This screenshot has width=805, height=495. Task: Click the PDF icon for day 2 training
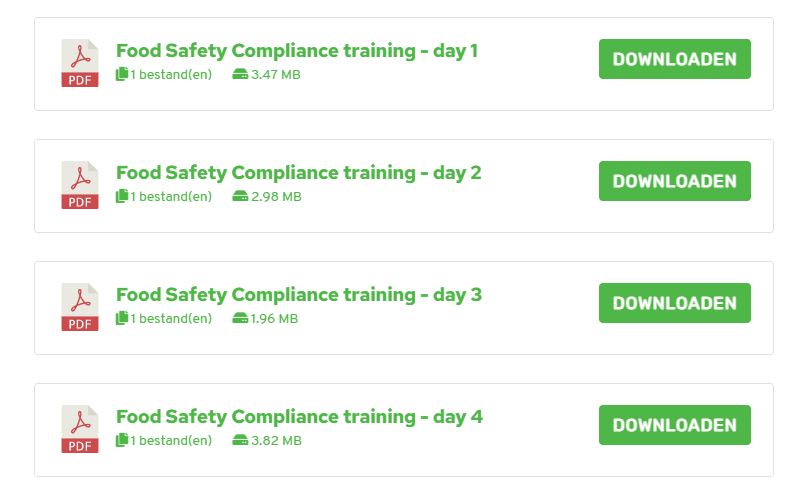[x=80, y=185]
